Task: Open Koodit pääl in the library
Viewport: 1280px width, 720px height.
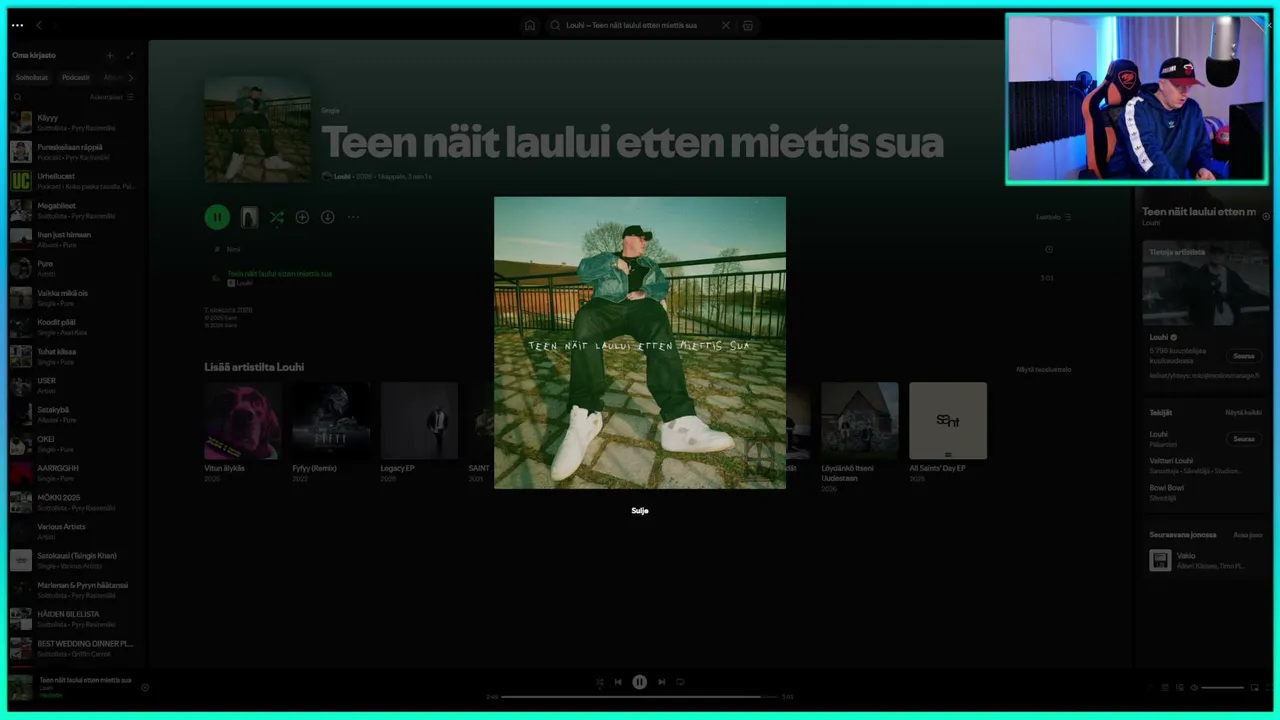Action: click(74, 327)
